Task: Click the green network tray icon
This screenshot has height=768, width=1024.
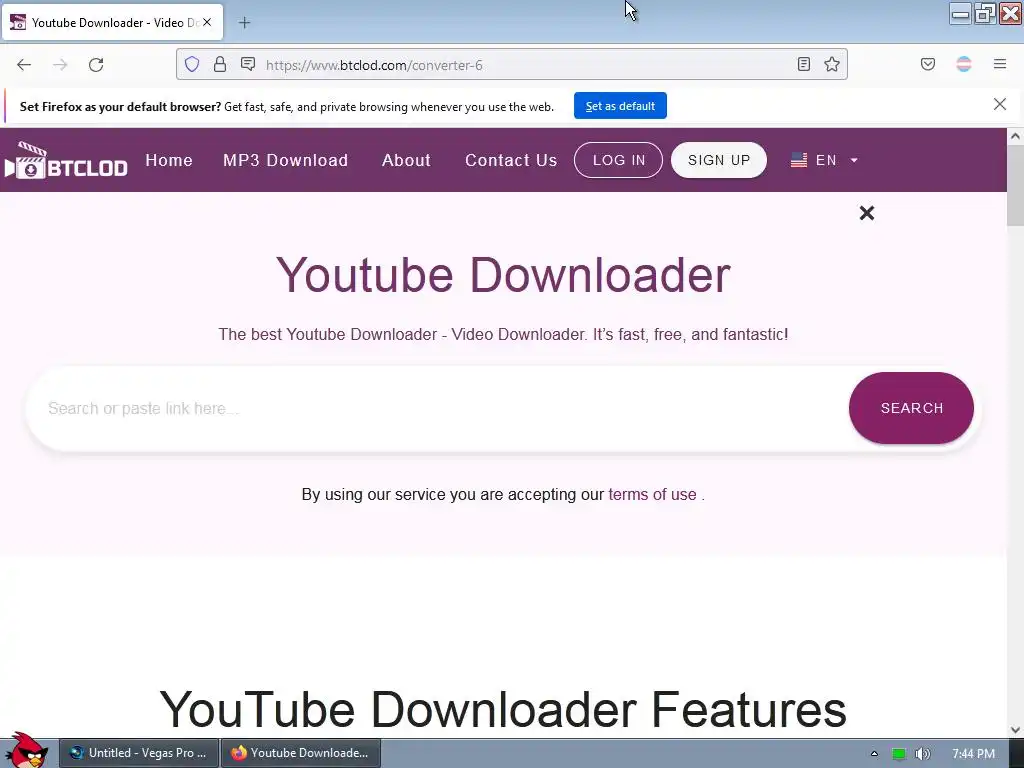Action: (x=899, y=754)
